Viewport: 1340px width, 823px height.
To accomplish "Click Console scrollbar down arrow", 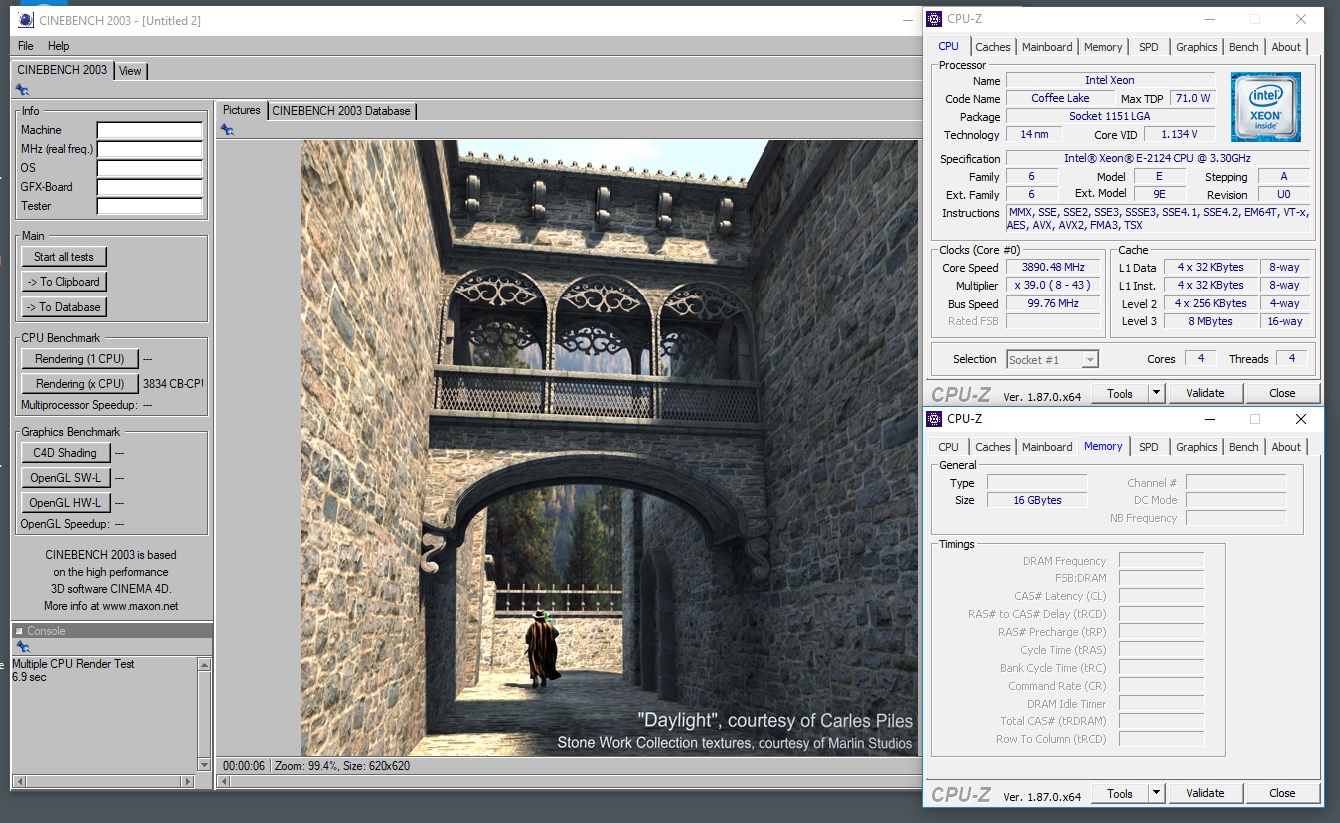I will [205, 764].
